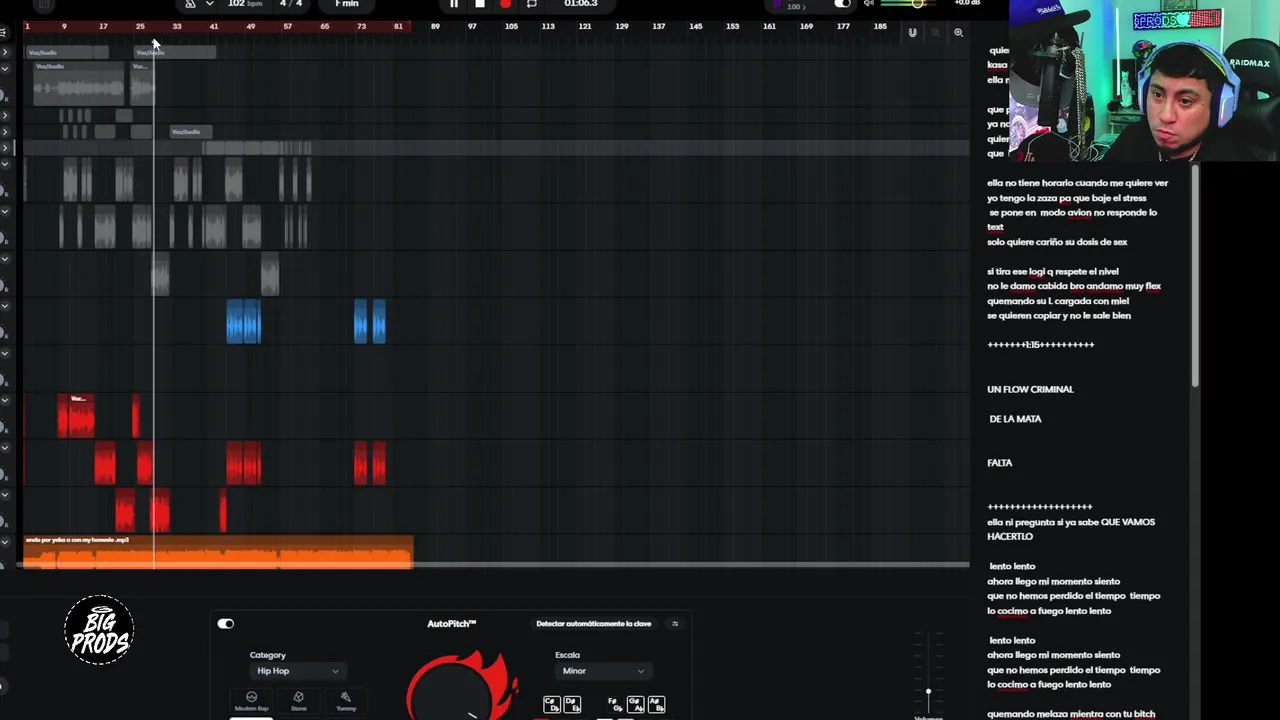
Task: Click 'ella no tiene horario cuando me quiere ver'
Action: pos(1077,183)
